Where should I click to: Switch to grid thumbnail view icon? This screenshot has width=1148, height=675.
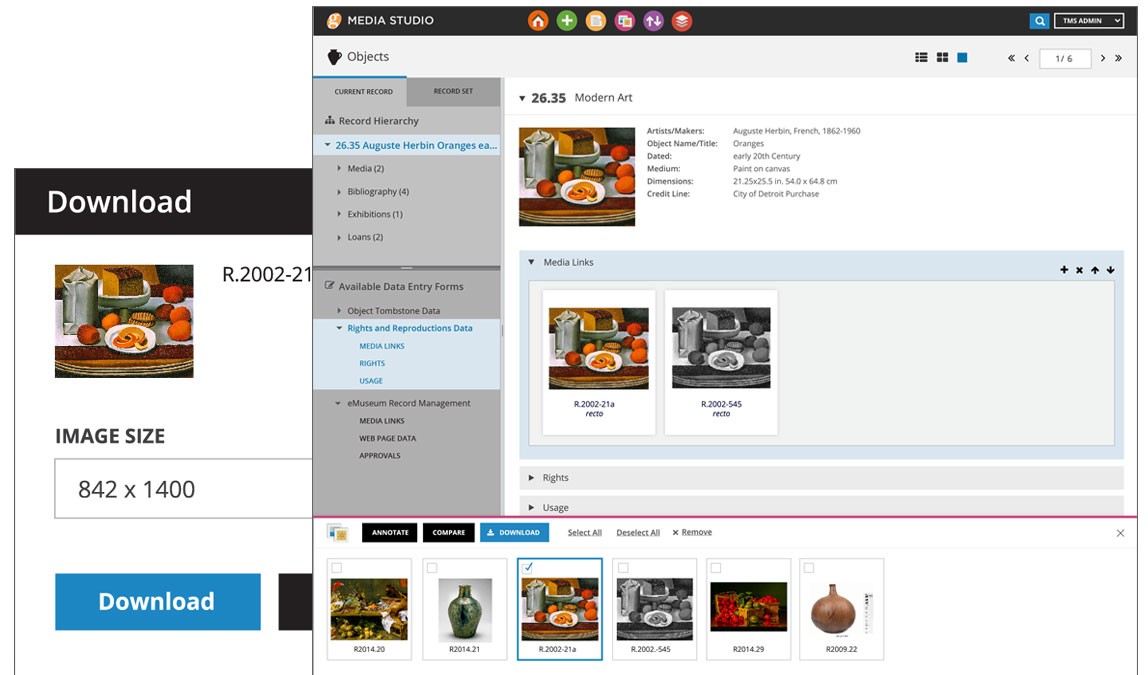[942, 57]
